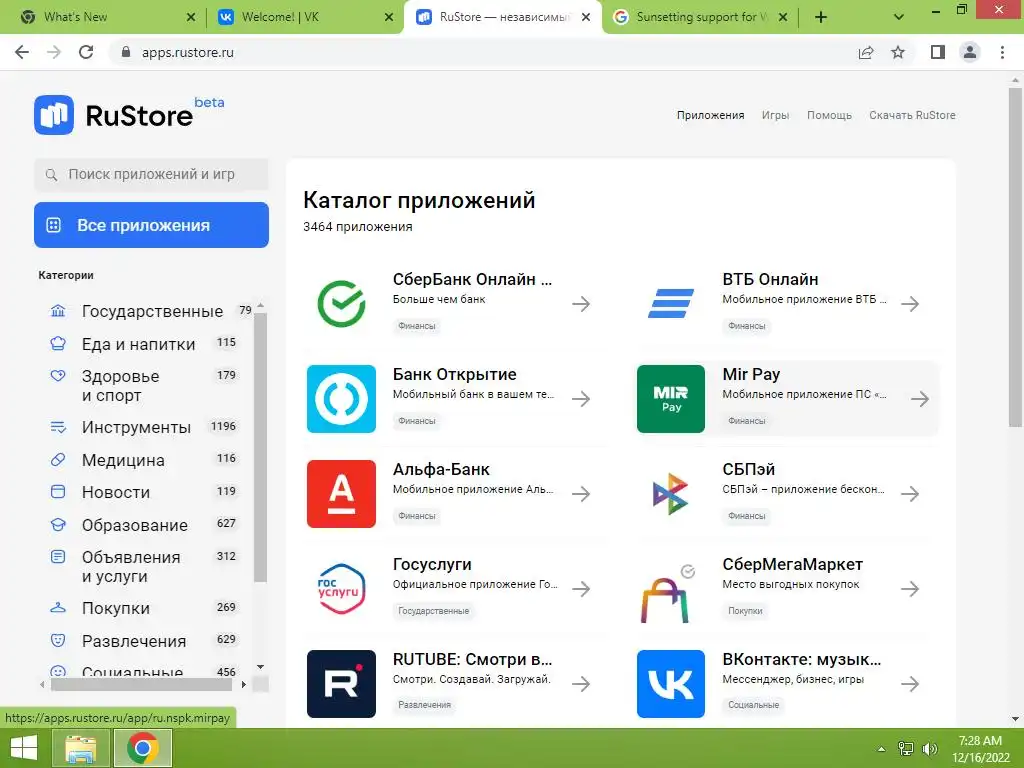Click the category list horizontal scrollbar
Viewport: 1024px width, 768px height.
click(141, 684)
